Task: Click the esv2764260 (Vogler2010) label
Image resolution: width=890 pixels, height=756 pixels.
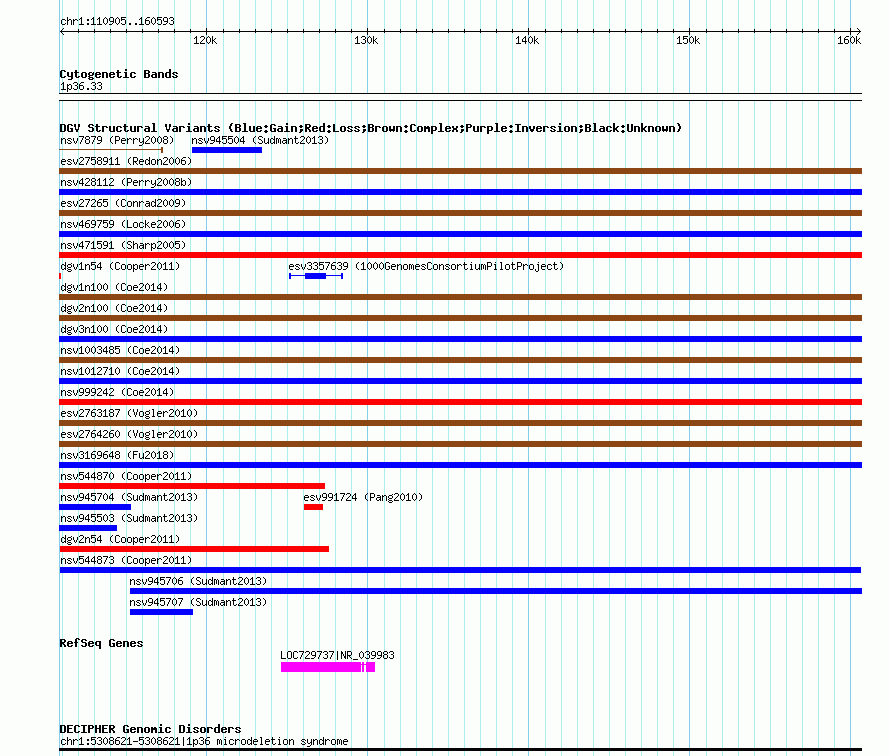Action: pyautogui.click(x=129, y=434)
